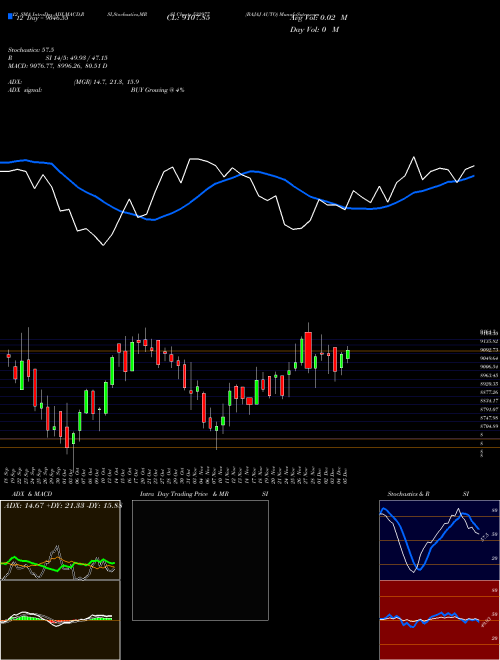This screenshot has height=660, width=500.
Task: Open the blue Stochastics chart panel
Action: click(x=439, y=540)
